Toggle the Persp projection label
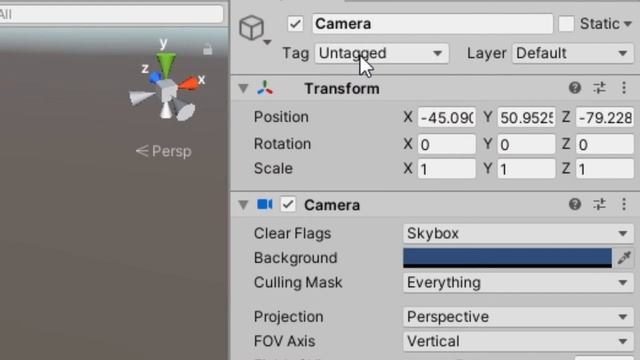Viewport: 640px width, 360px height. 163,151
